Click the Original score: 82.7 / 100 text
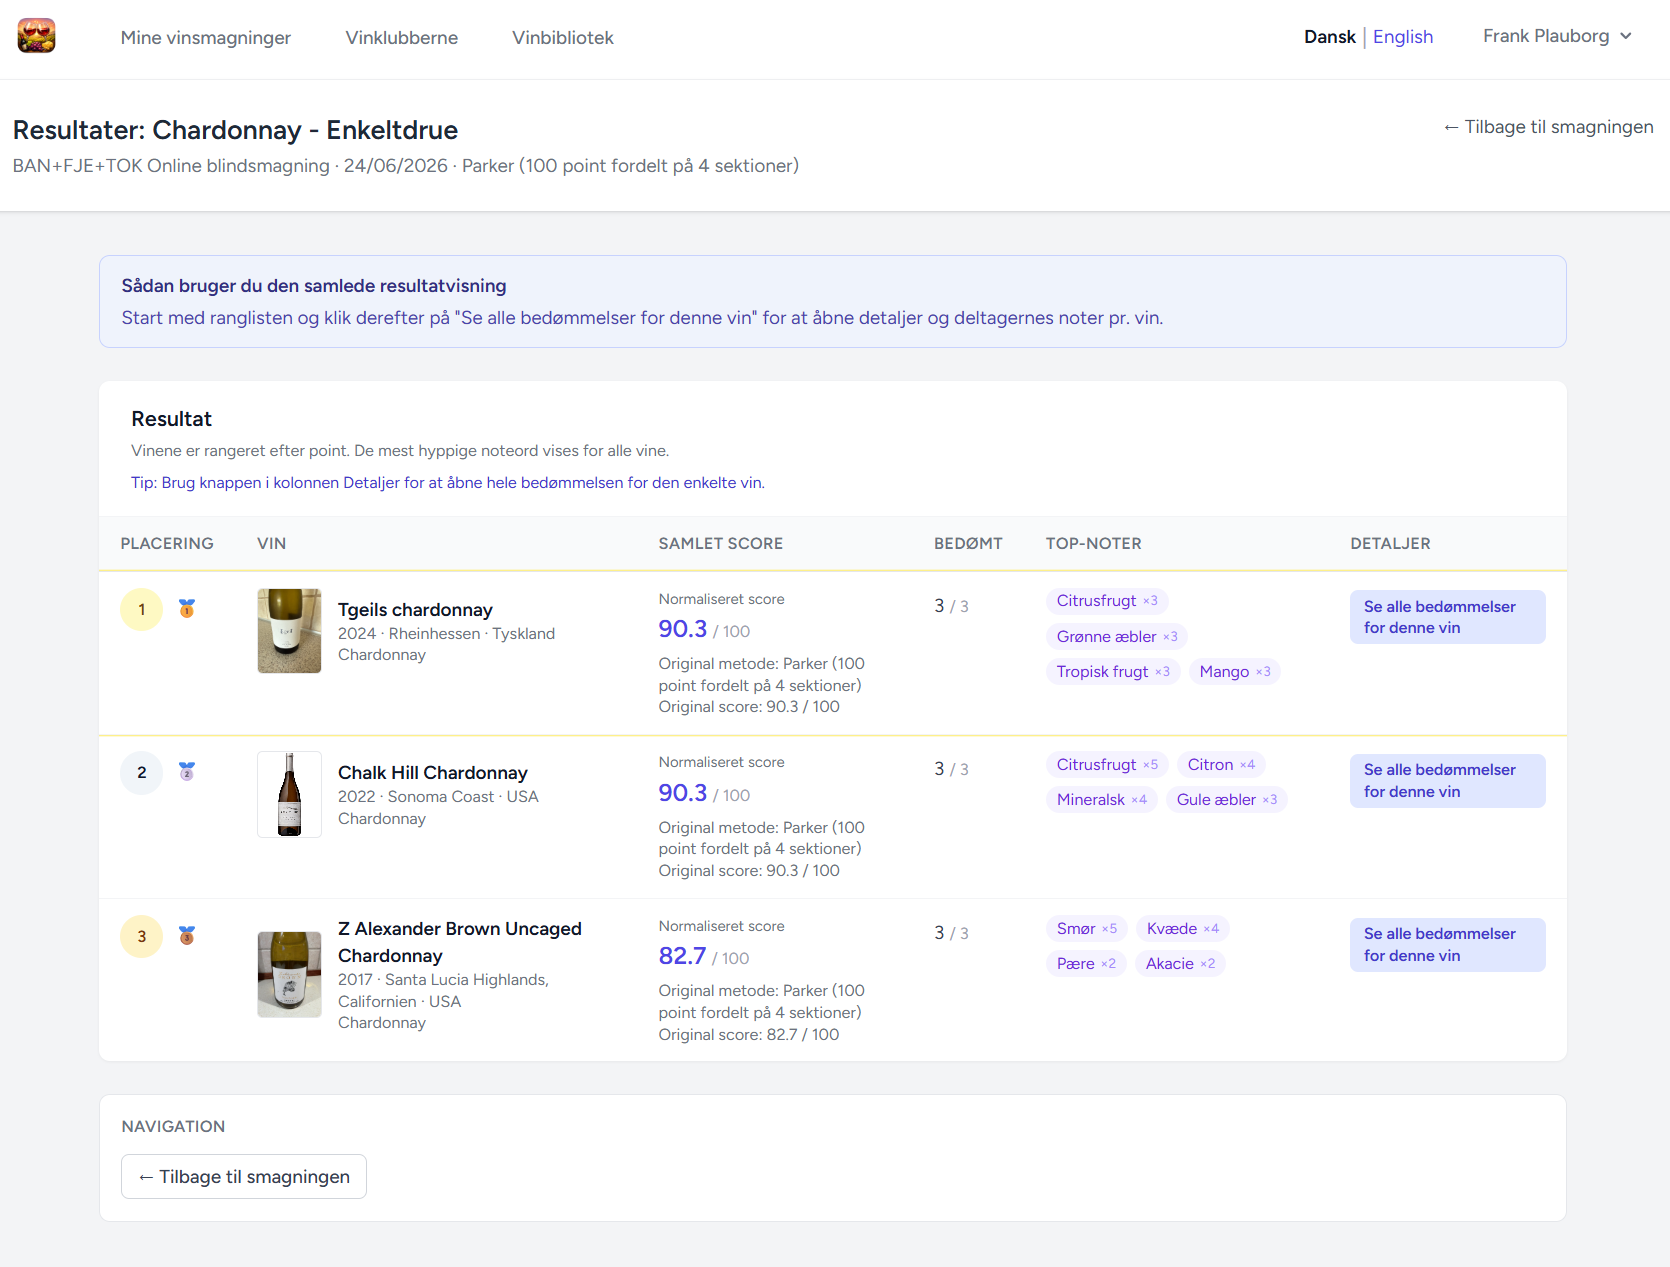Image resolution: width=1670 pixels, height=1267 pixels. tap(749, 1035)
